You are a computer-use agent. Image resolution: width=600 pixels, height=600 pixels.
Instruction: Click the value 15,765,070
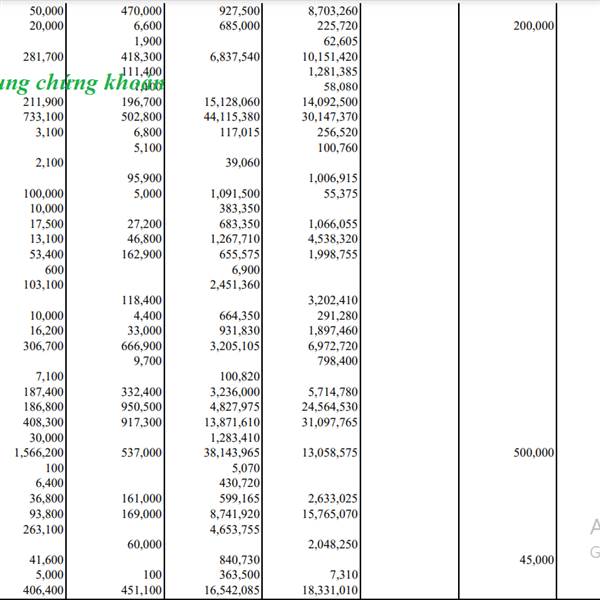(329, 514)
